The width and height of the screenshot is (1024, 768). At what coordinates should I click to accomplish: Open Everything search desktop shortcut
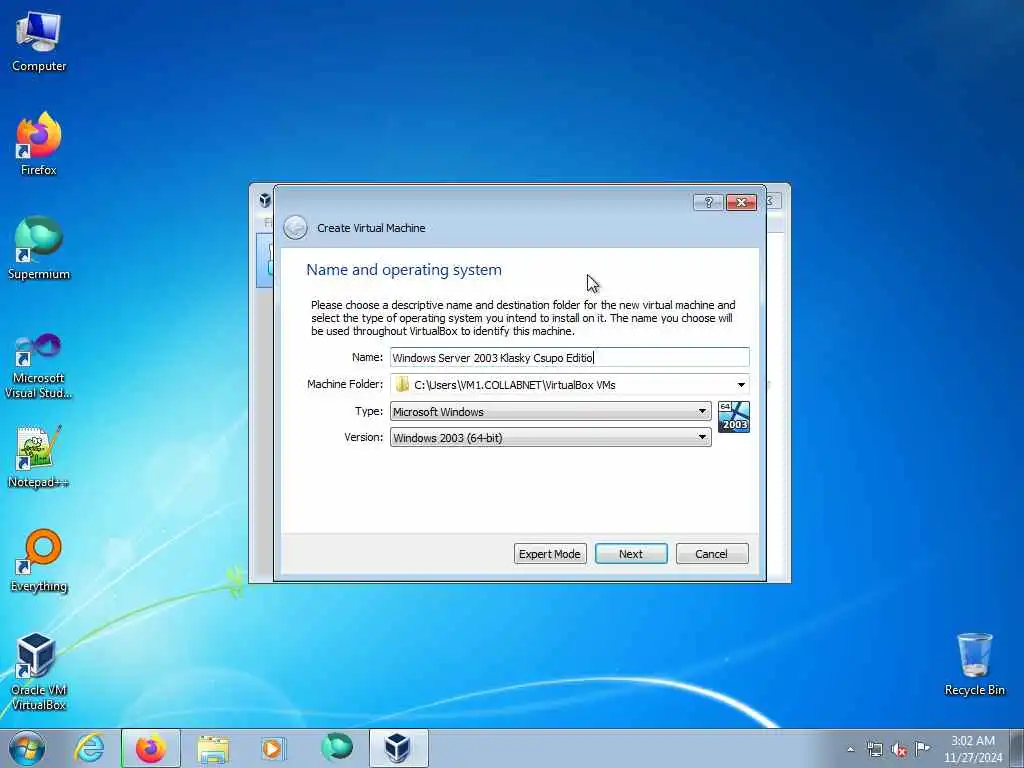tap(39, 560)
